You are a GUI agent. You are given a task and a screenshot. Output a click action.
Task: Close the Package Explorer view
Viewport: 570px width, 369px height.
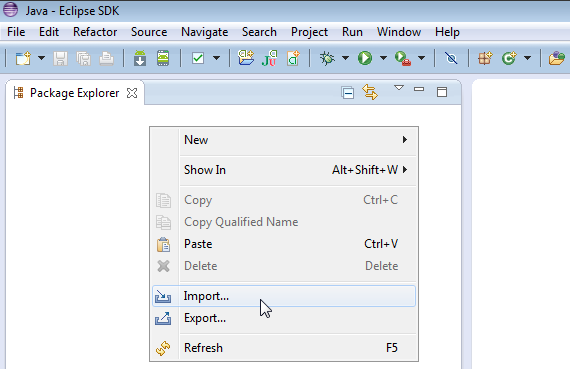[132, 93]
